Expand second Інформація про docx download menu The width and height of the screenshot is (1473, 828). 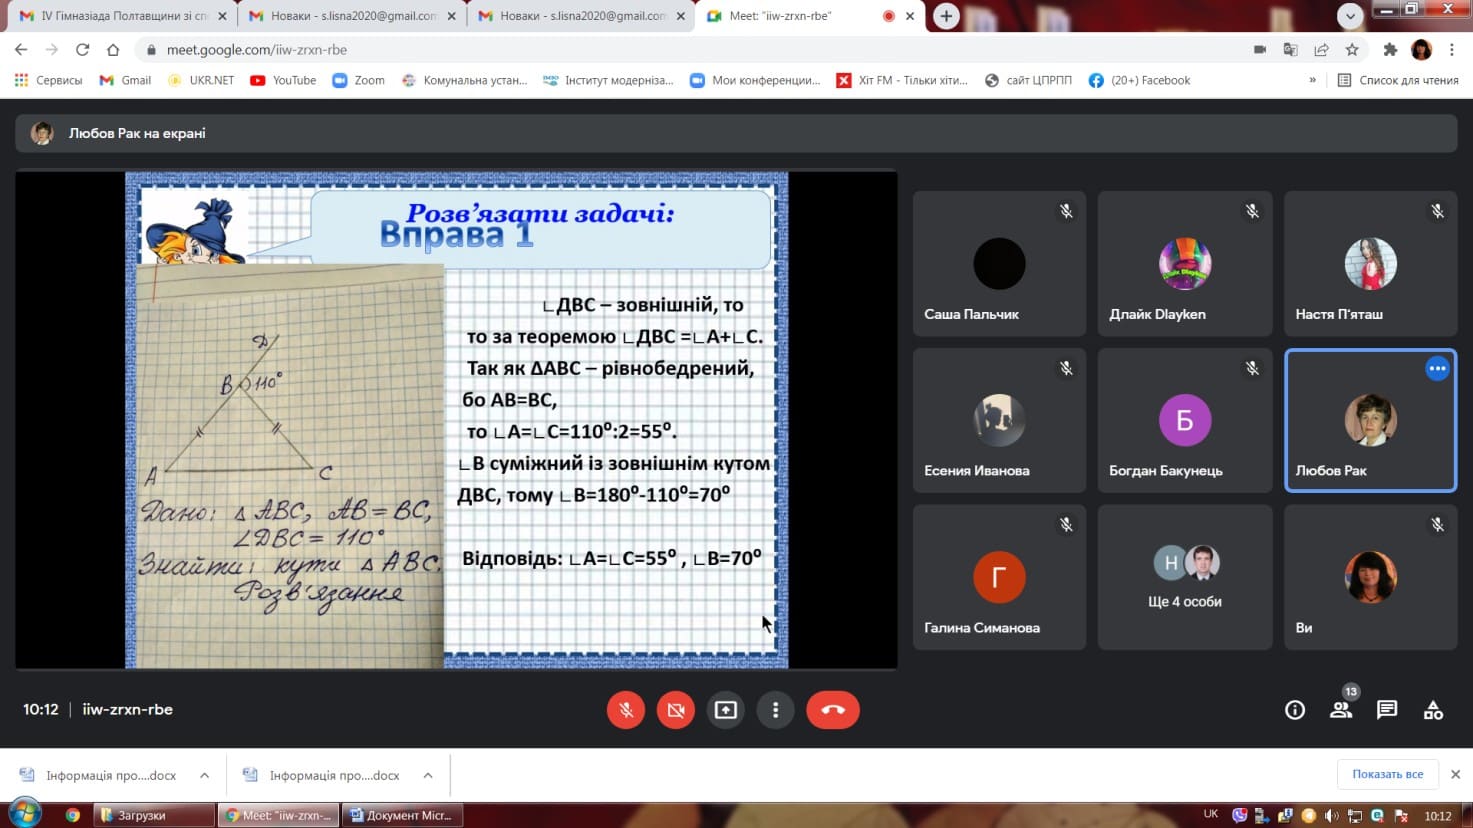click(428, 775)
